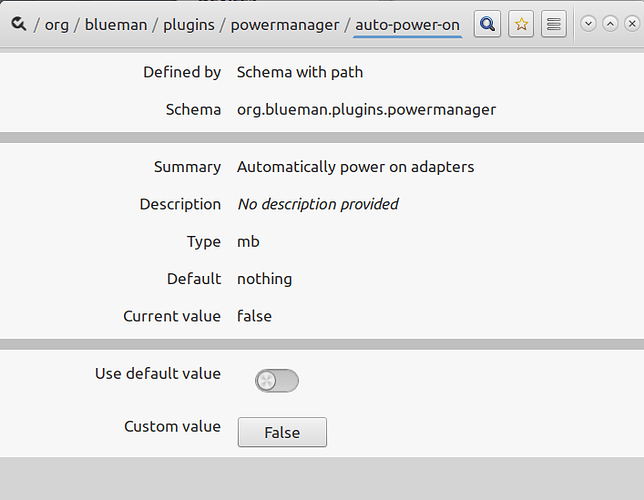Click the 'Use default value' label
This screenshot has width=644, height=500.
click(158, 374)
